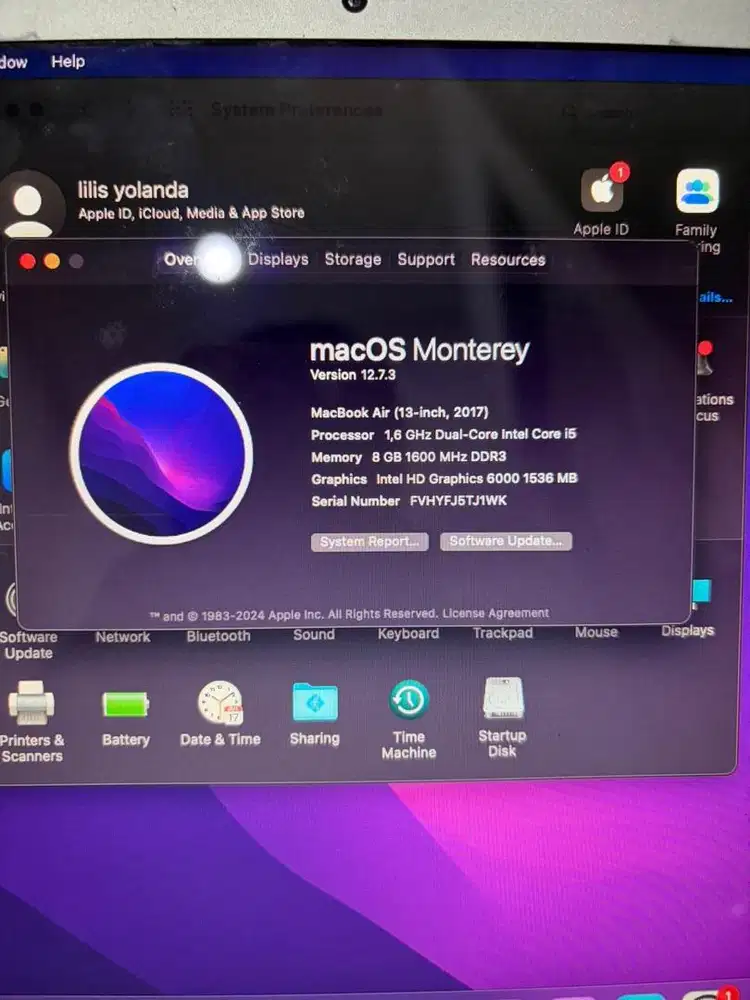Open Time Machine preferences
This screenshot has width=750, height=1000.
[409, 700]
